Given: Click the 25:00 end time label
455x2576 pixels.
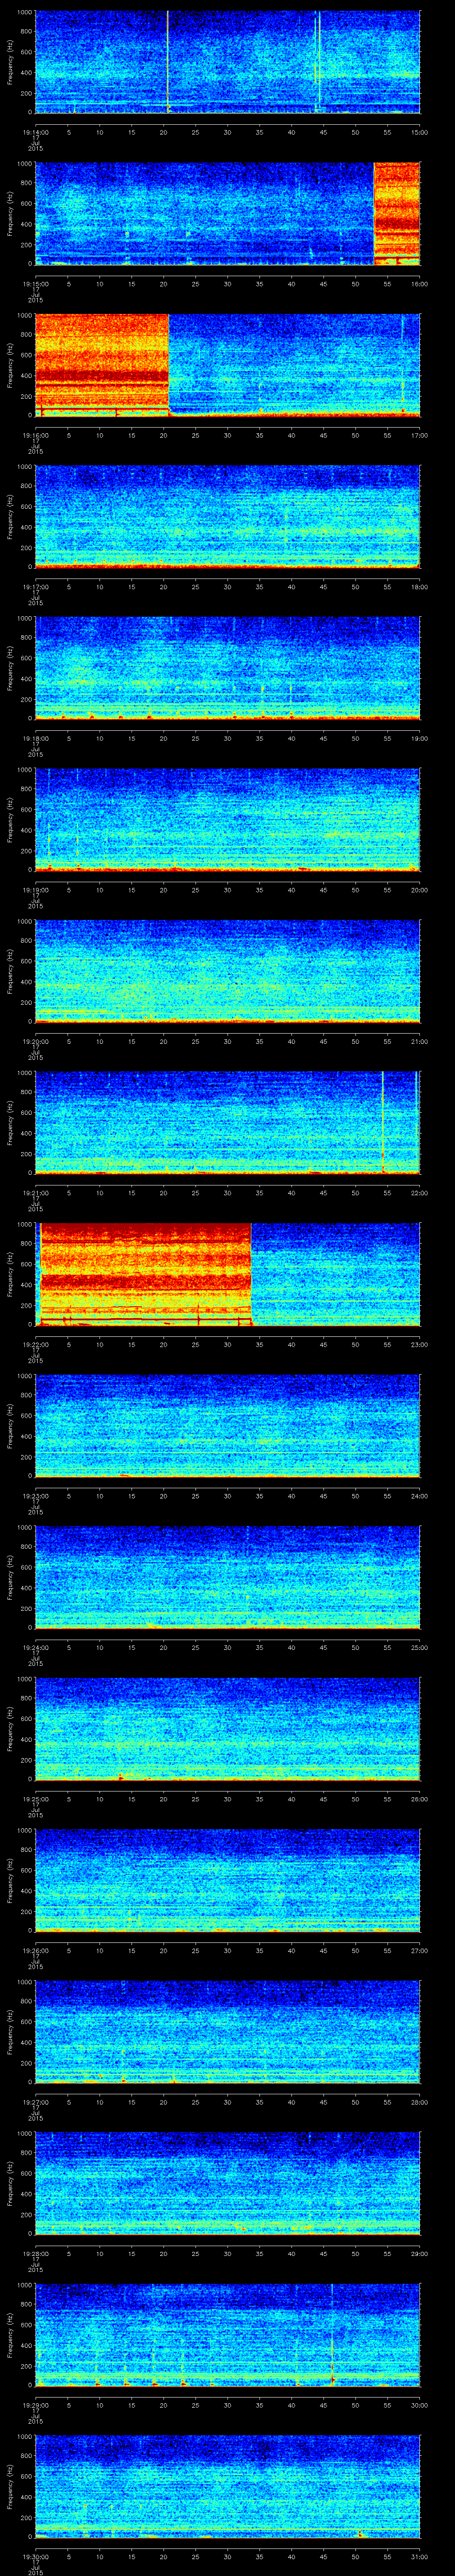Looking at the screenshot, I should [420, 1647].
